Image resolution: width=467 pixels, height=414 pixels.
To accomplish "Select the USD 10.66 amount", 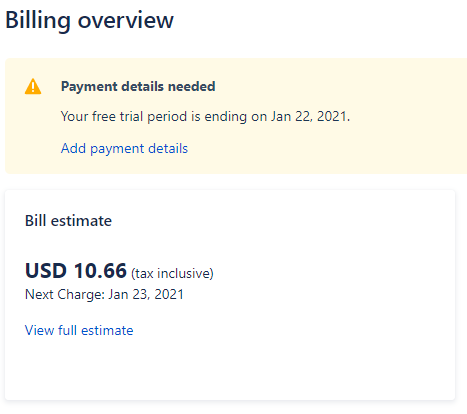I will click(x=76, y=270).
